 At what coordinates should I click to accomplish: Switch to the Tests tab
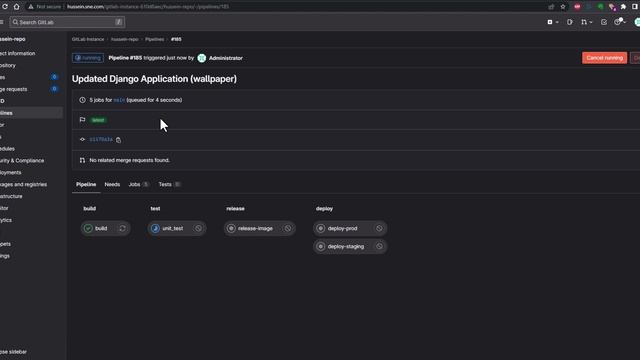click(x=169, y=184)
